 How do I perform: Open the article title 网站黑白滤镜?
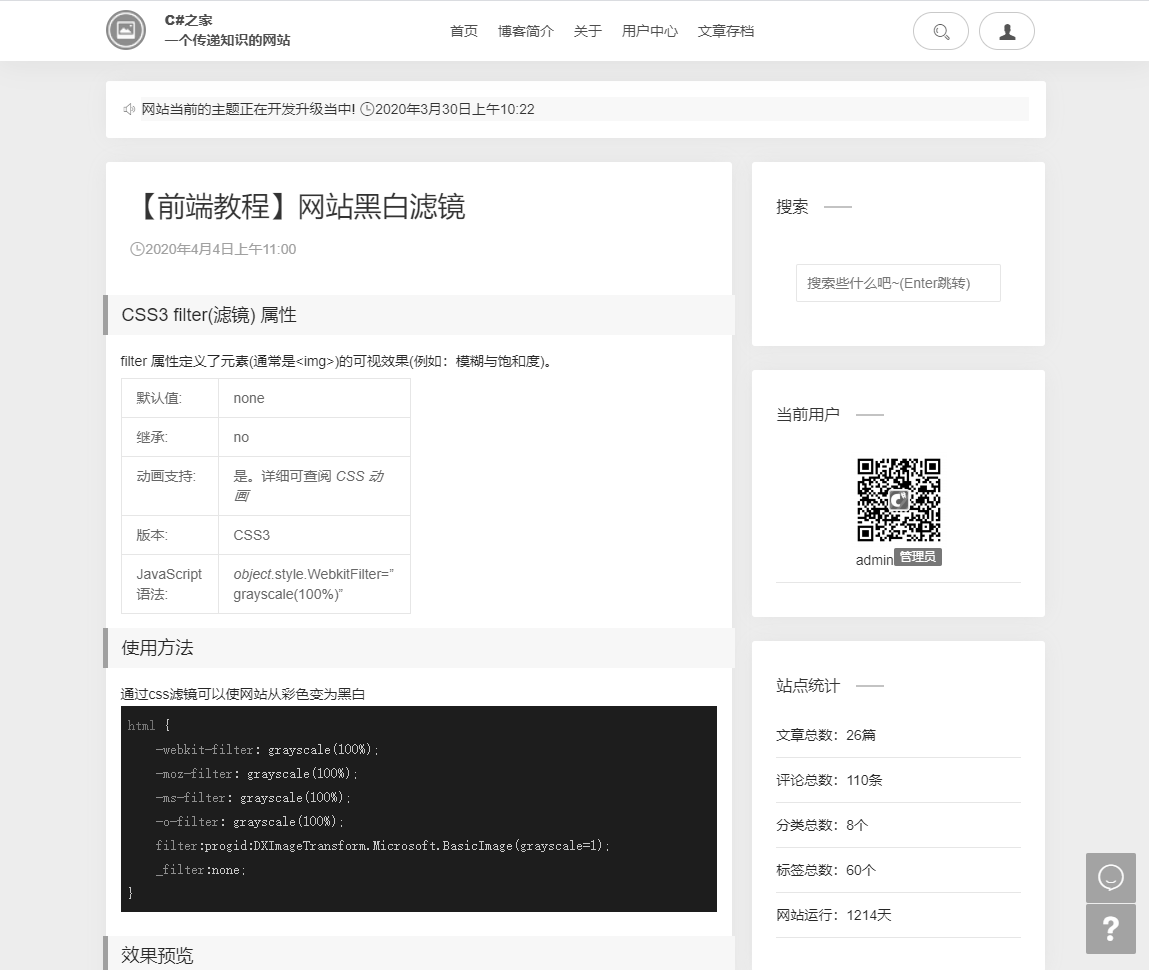tap(299, 207)
